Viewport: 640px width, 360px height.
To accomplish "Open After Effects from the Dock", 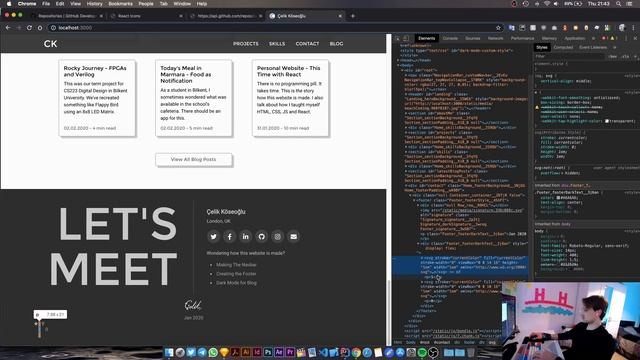I will coord(279,352).
